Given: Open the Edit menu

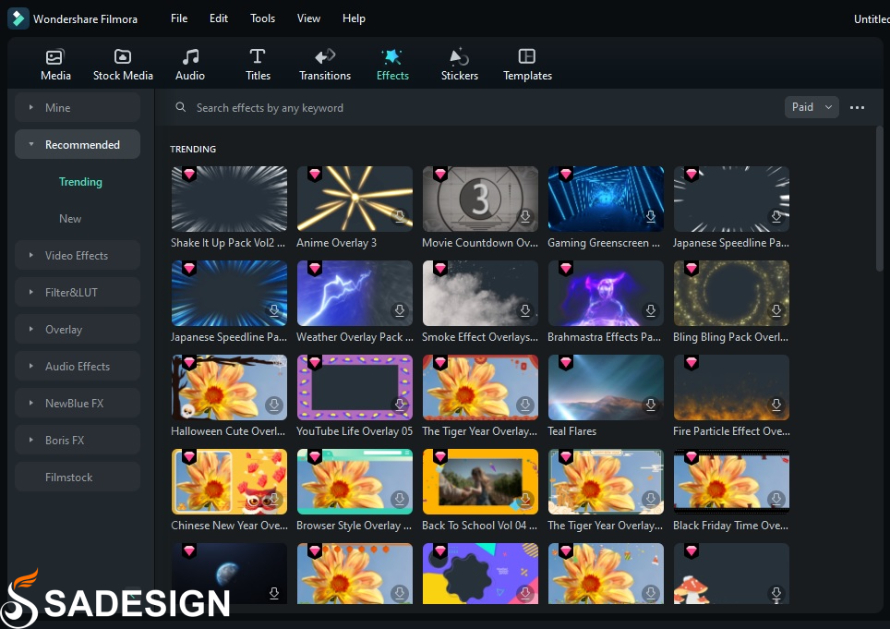Looking at the screenshot, I should (219, 18).
